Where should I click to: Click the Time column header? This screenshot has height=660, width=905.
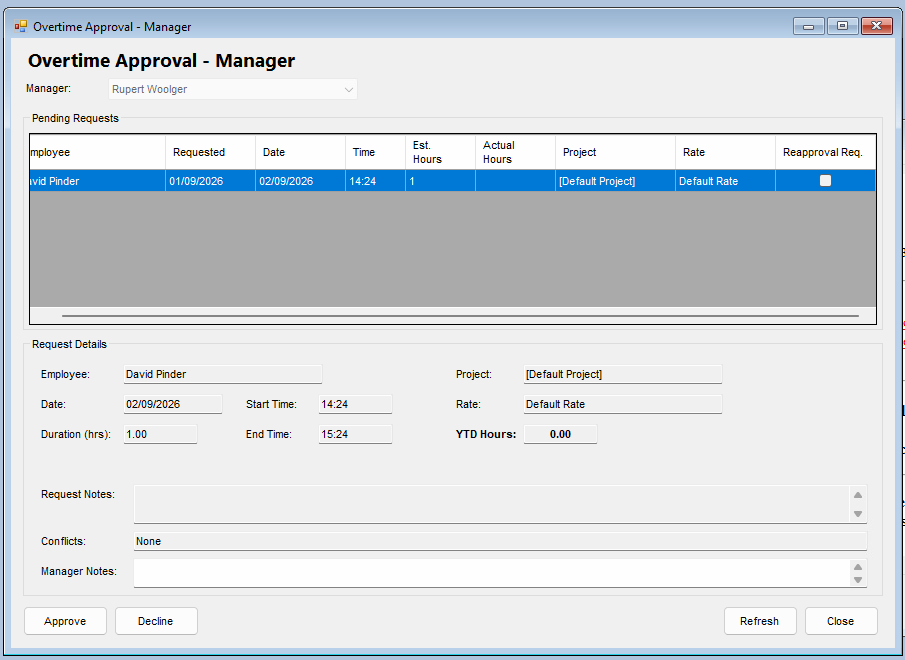click(375, 152)
